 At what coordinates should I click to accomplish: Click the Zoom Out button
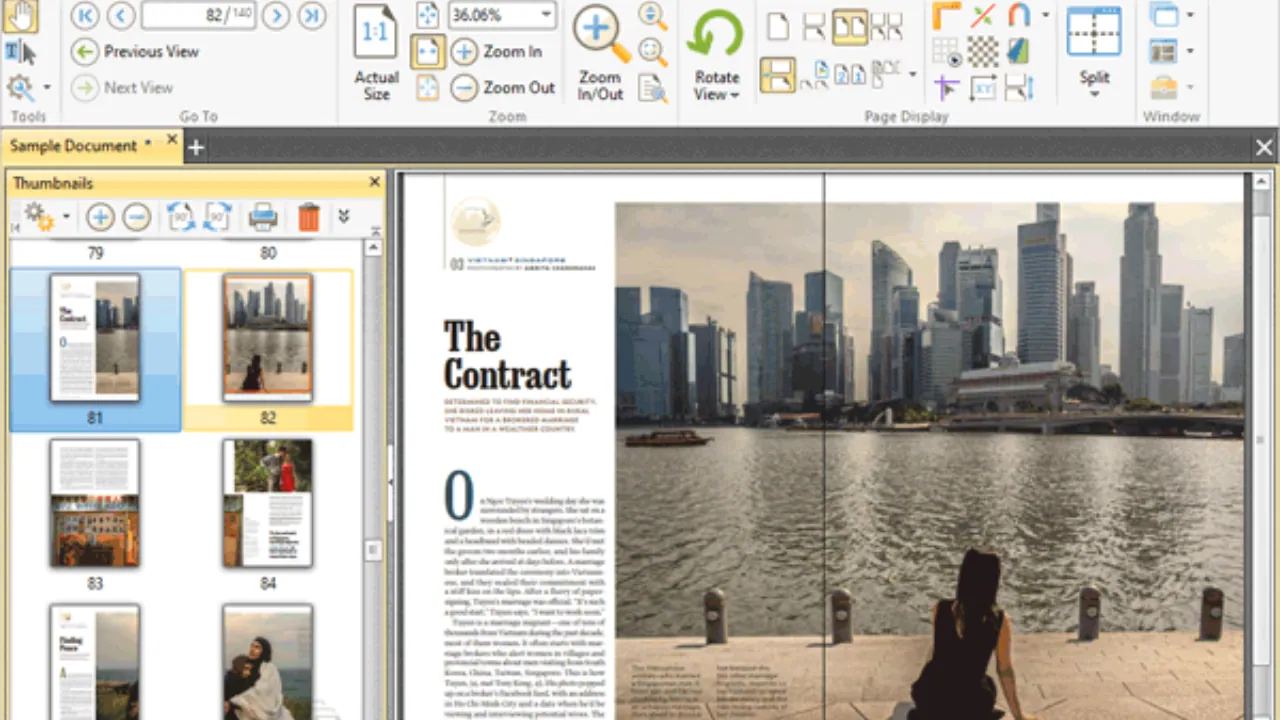[503, 88]
